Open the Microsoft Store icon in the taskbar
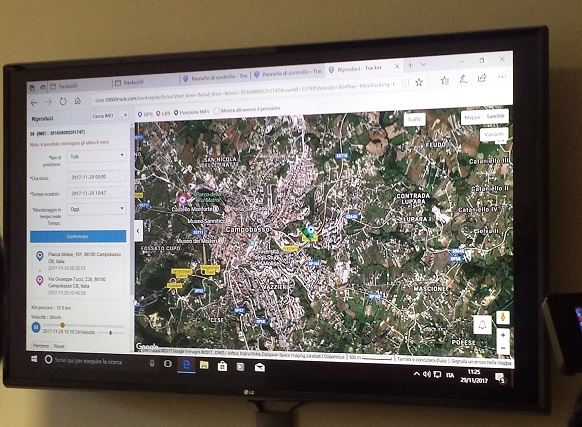Image resolution: width=582 pixels, height=427 pixels. [222, 366]
